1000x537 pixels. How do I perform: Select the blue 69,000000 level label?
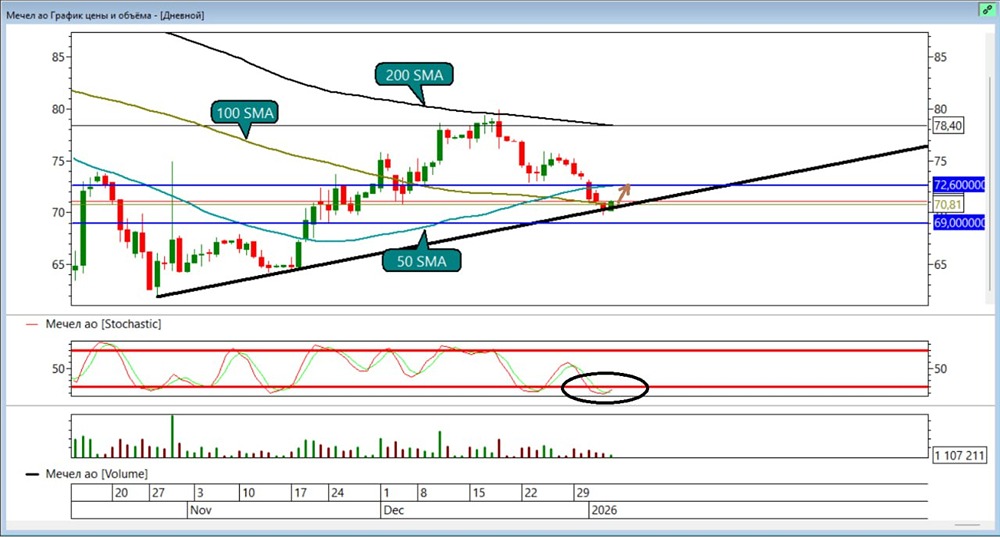click(x=959, y=223)
